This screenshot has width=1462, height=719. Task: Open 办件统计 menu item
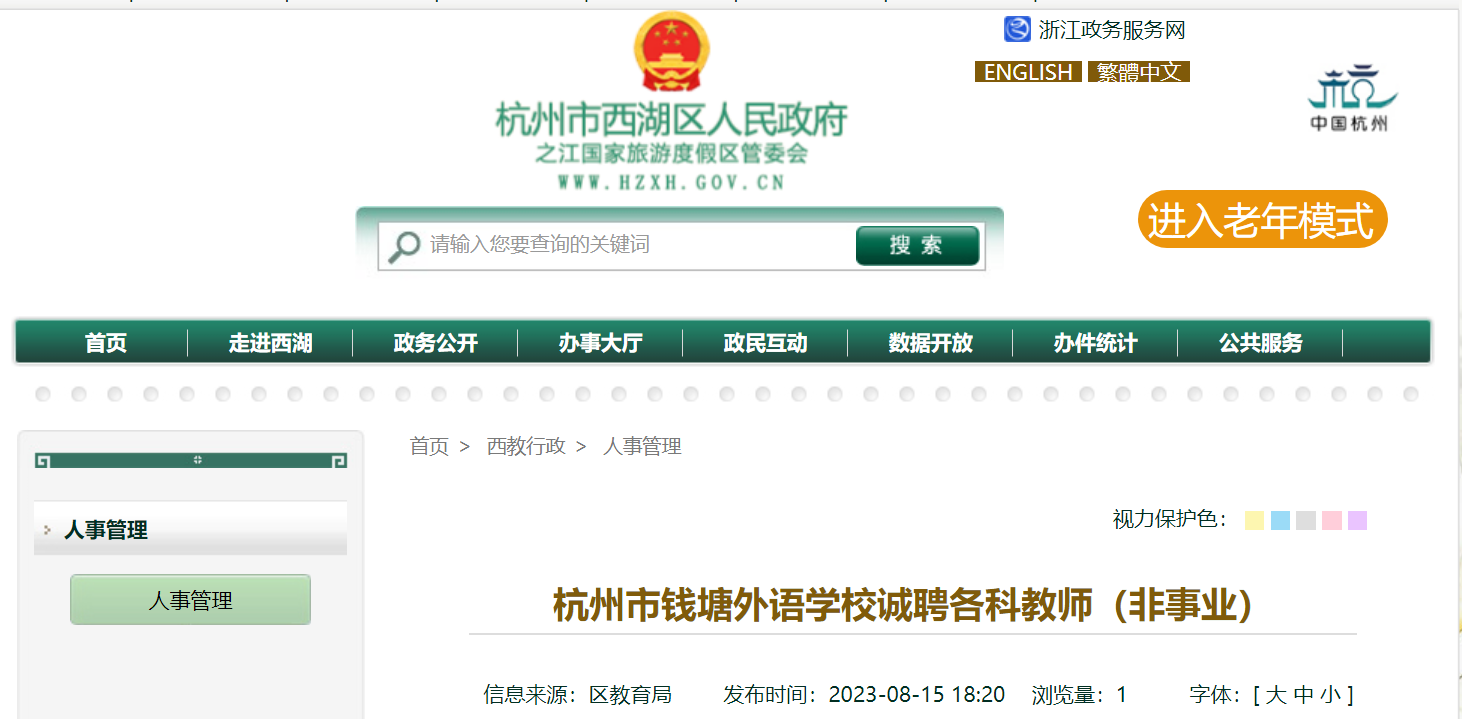click(x=1095, y=343)
